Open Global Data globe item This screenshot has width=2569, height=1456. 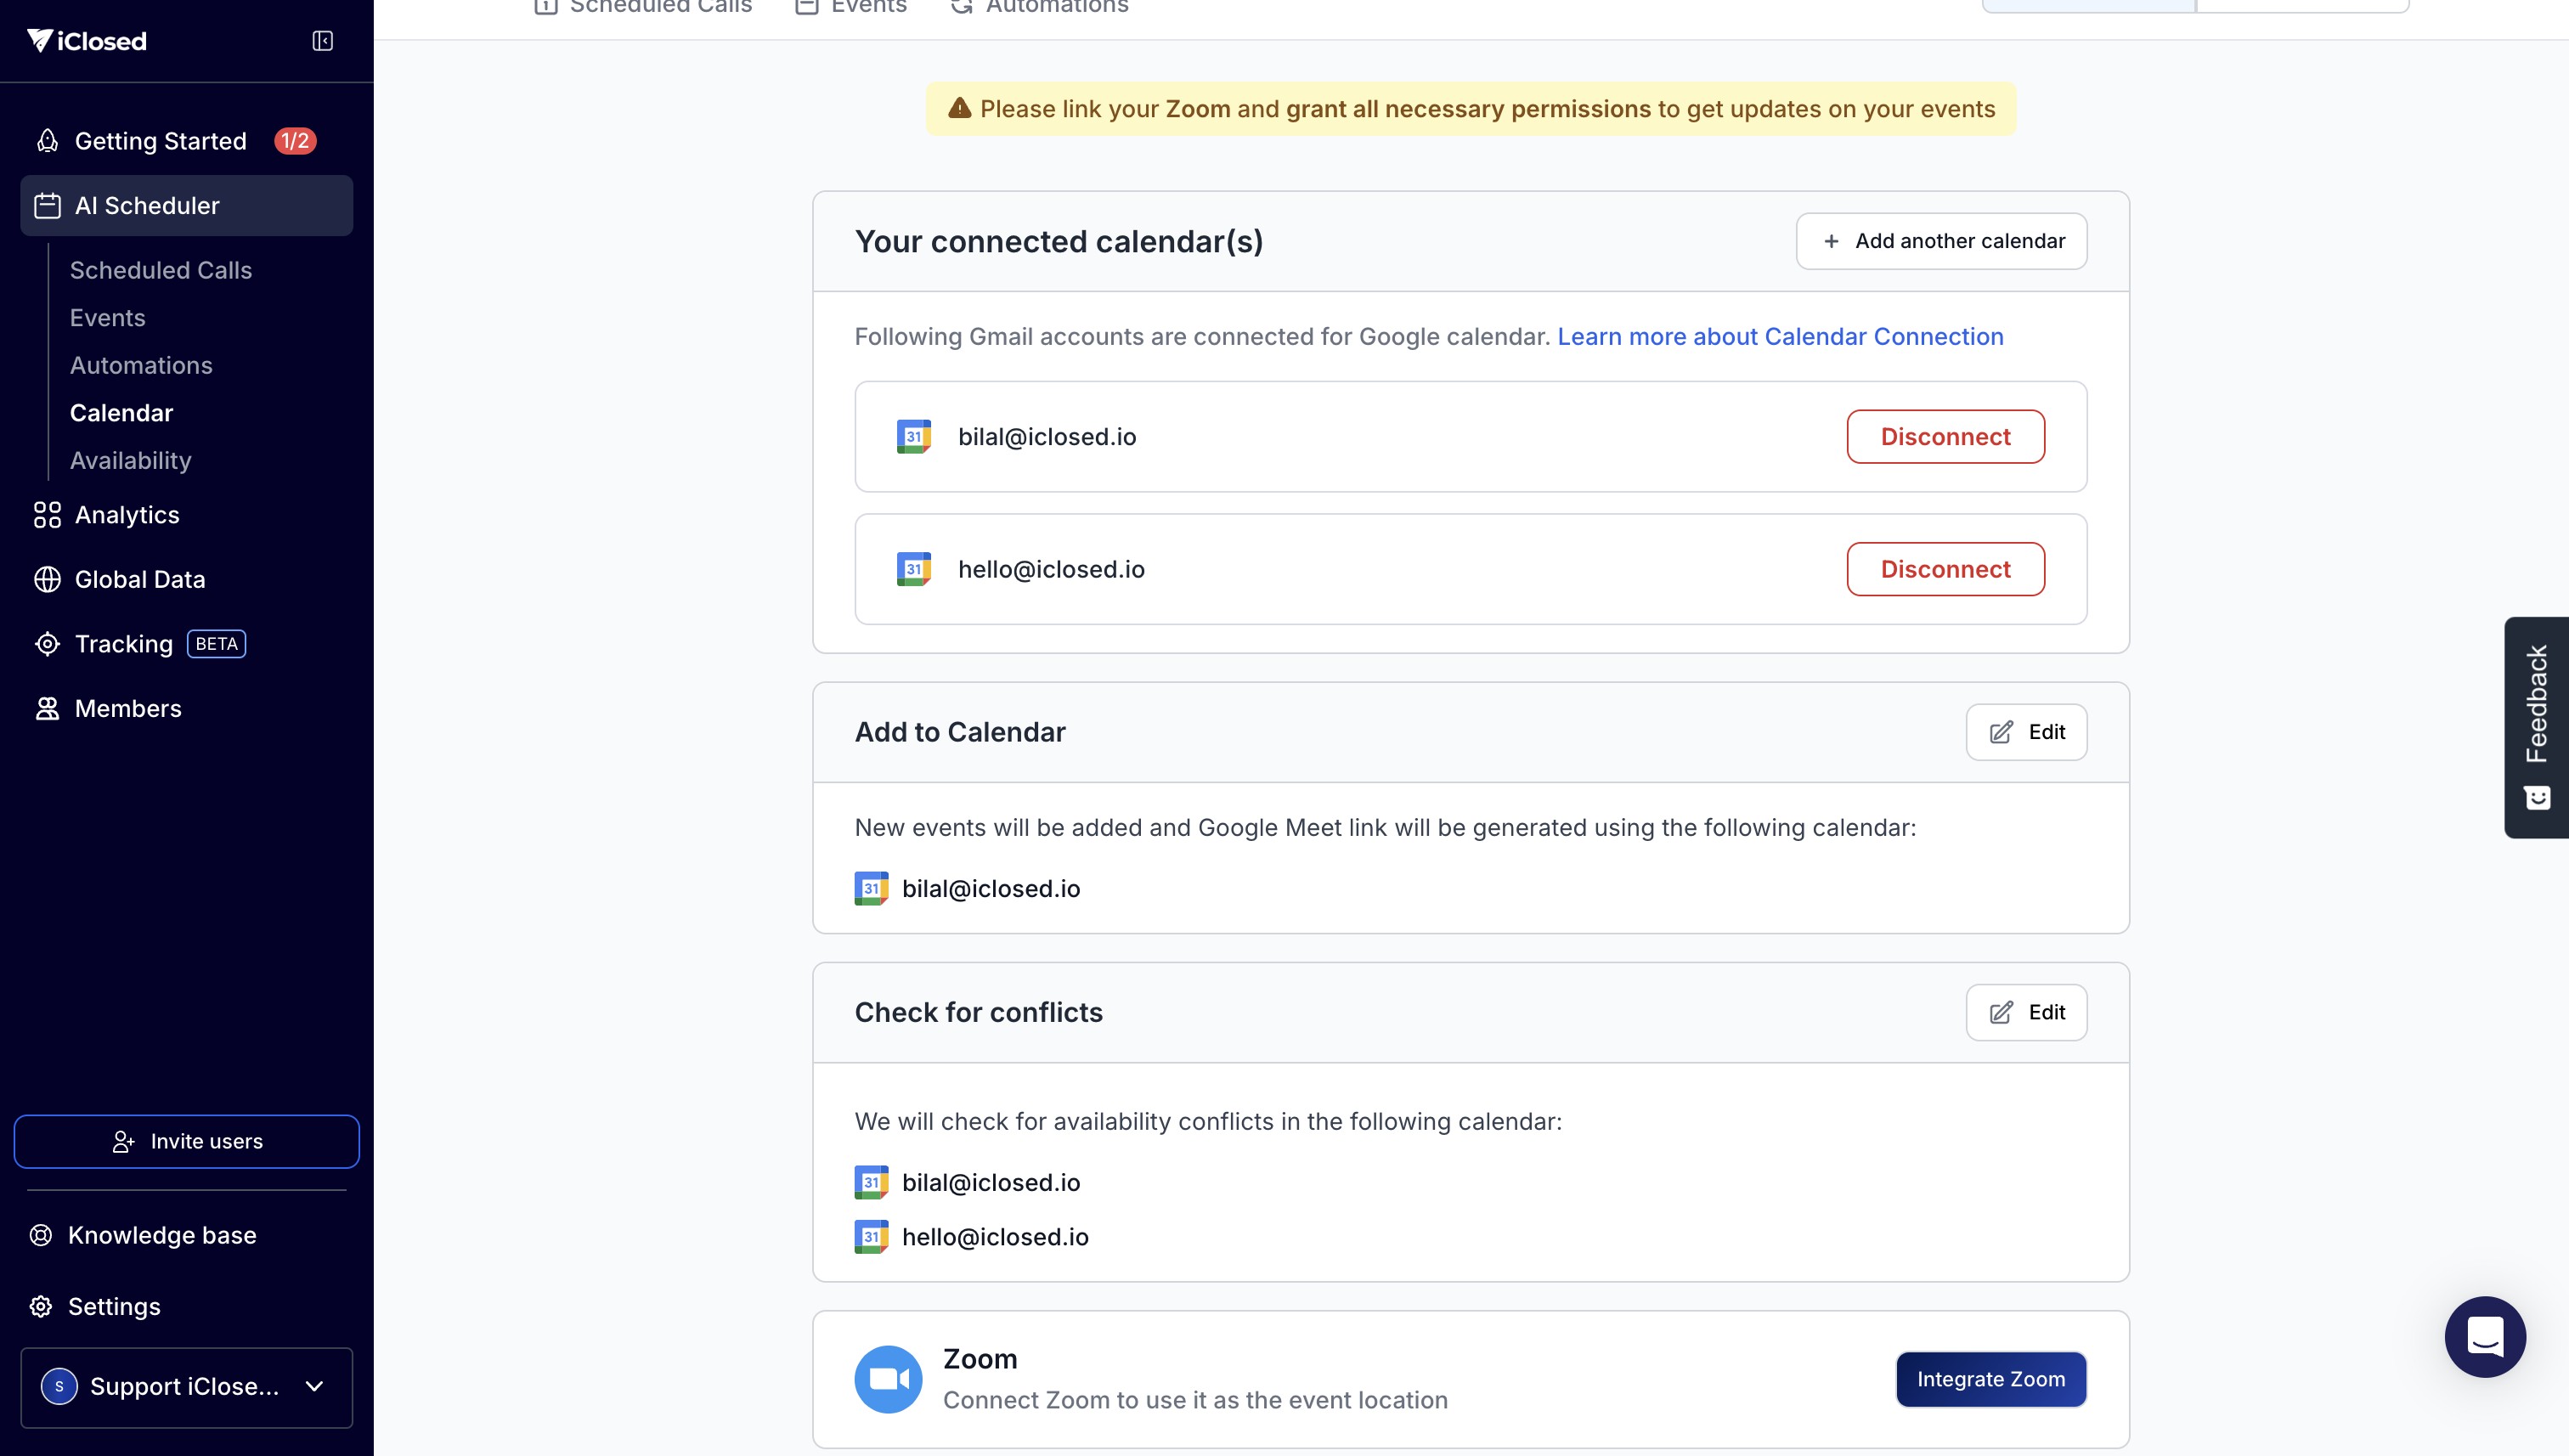[139, 579]
